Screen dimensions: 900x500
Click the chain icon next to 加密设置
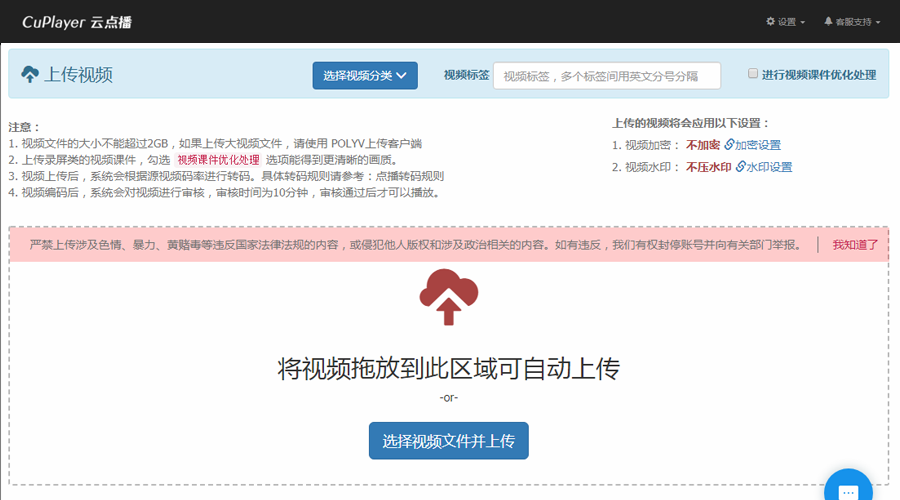pyautogui.click(x=729, y=145)
